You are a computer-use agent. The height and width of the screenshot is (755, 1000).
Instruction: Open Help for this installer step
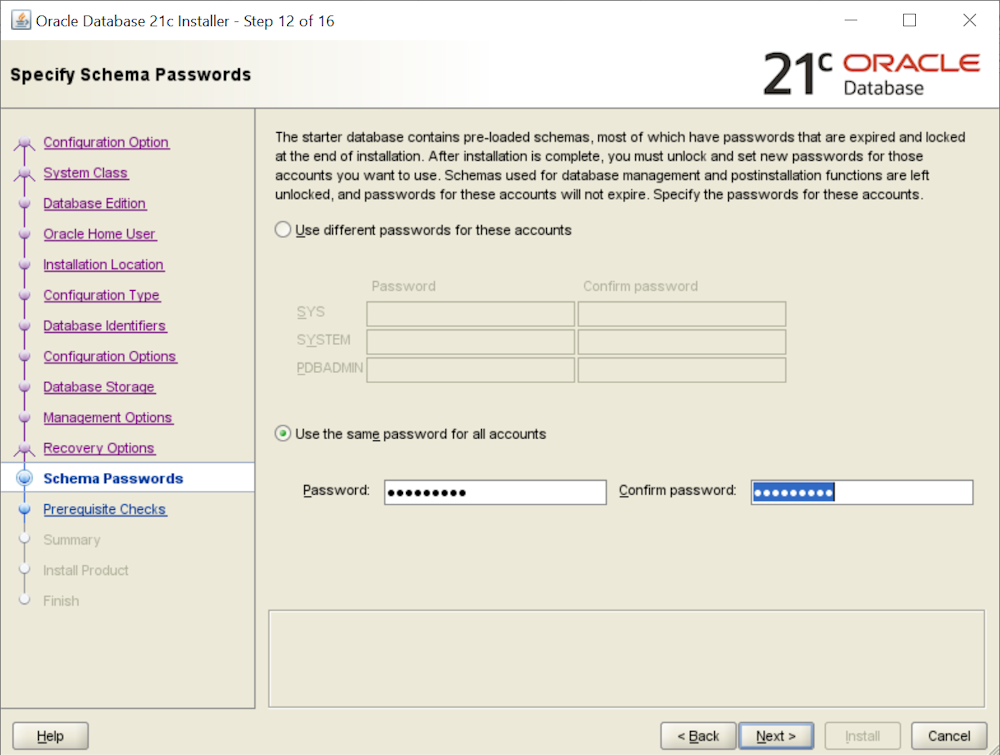tap(50, 736)
